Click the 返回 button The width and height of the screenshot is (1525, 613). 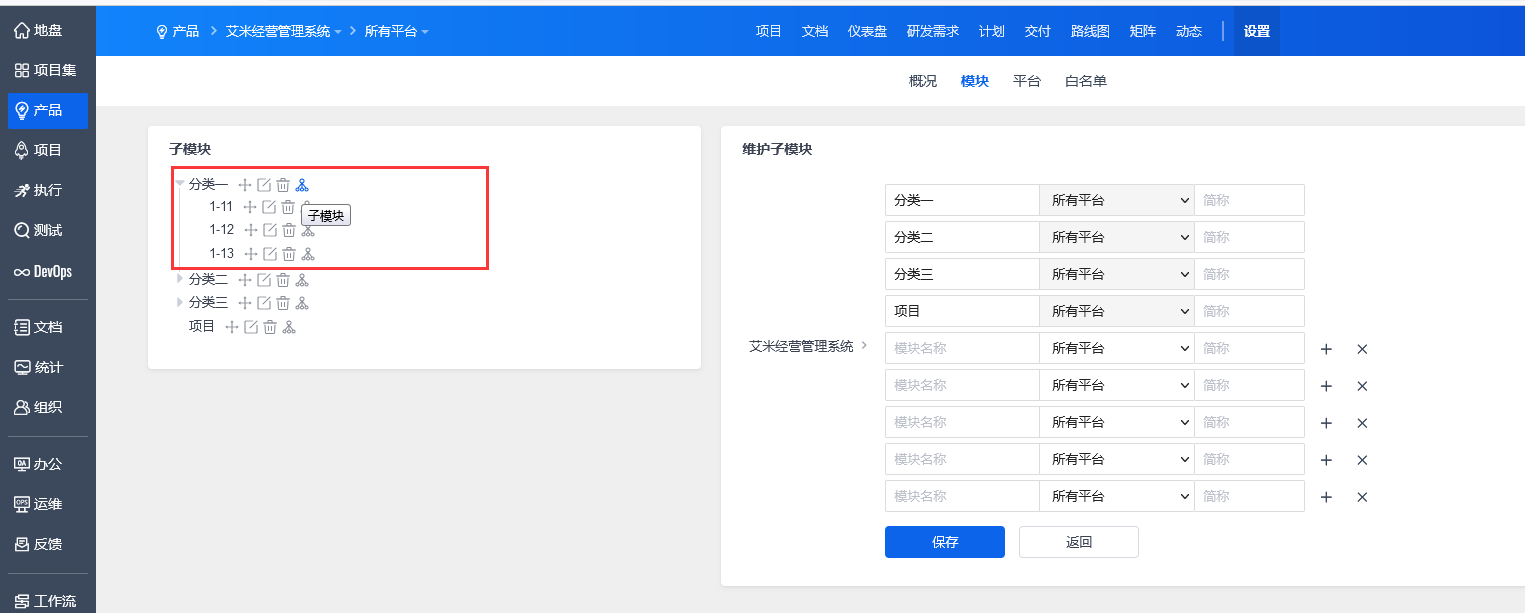(x=1078, y=542)
